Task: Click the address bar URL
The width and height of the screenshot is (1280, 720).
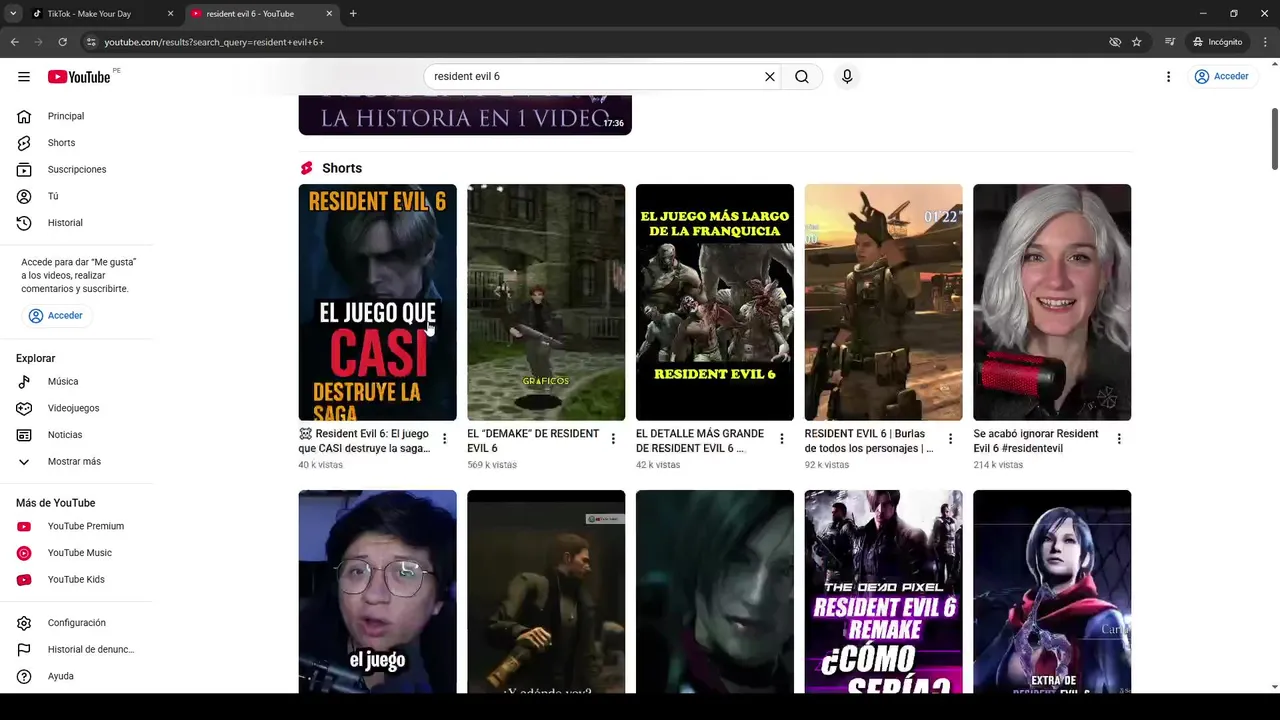Action: tap(214, 42)
